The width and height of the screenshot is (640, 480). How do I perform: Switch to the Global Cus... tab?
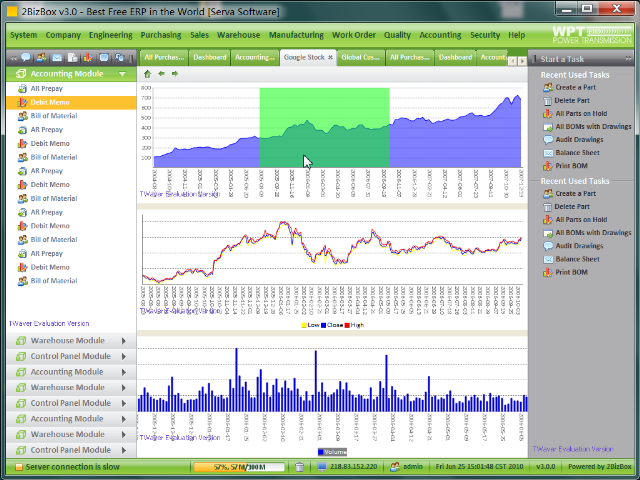pos(360,58)
